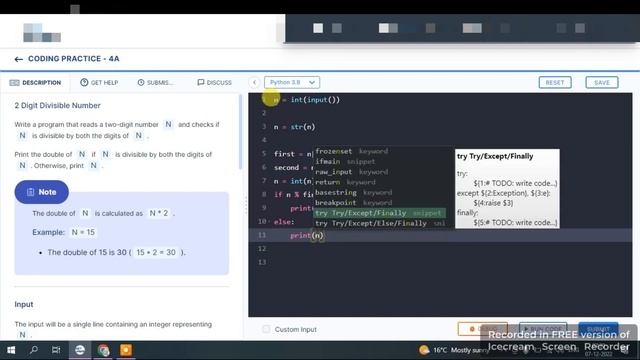Image resolution: width=640 pixels, height=360 pixels.
Task: Open the Get Help tab
Action: (99, 82)
